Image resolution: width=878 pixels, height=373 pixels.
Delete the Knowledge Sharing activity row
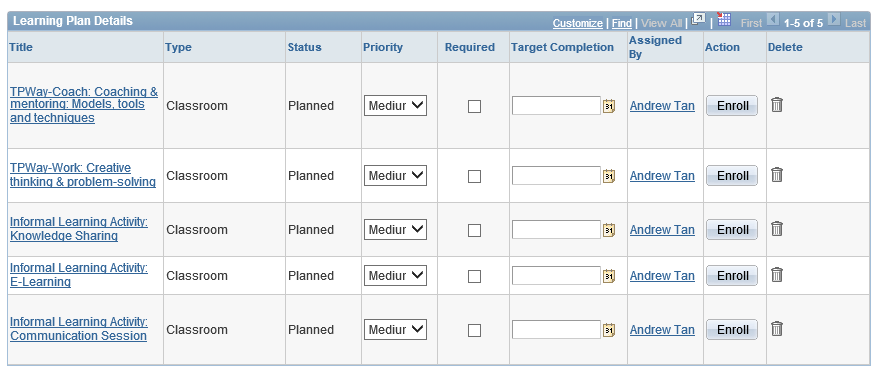tap(776, 229)
